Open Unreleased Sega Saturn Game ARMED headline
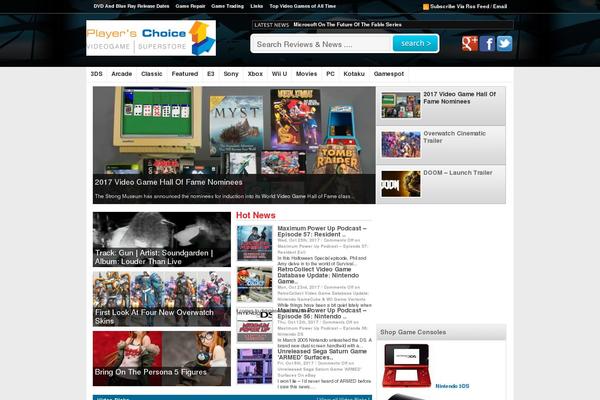 pyautogui.click(x=322, y=354)
